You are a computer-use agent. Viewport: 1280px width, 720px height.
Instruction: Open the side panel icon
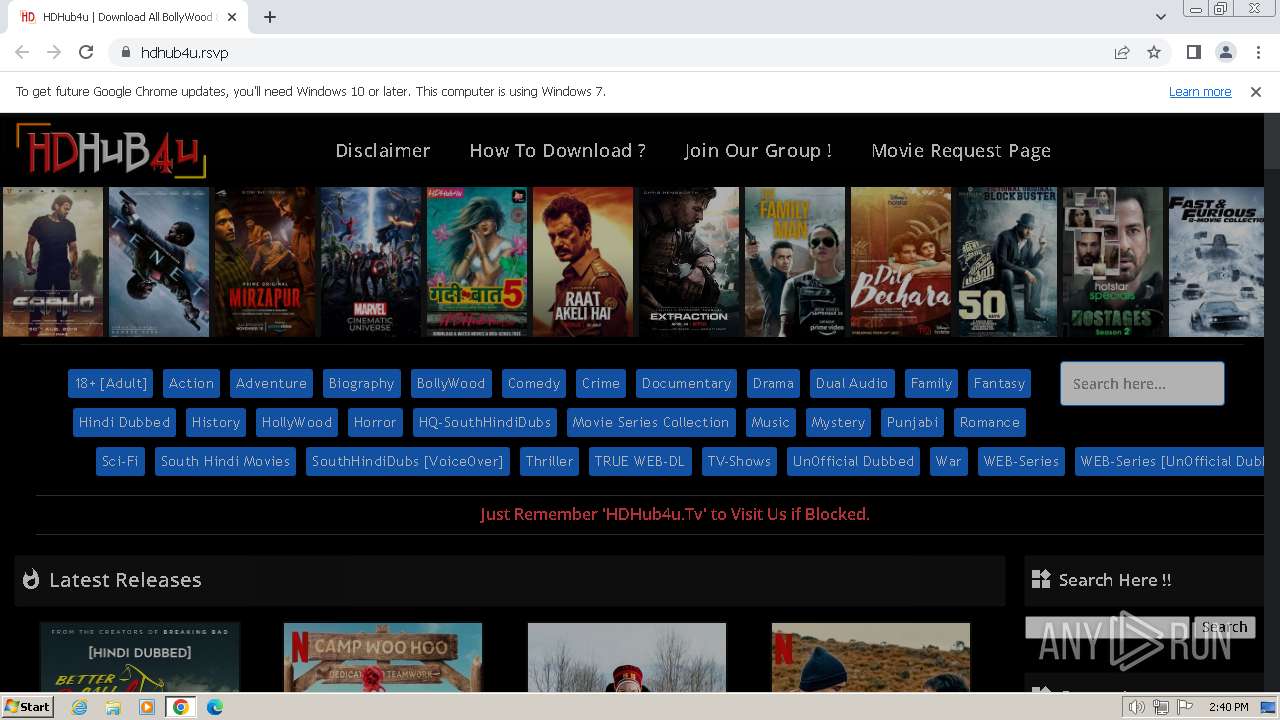click(x=1193, y=52)
